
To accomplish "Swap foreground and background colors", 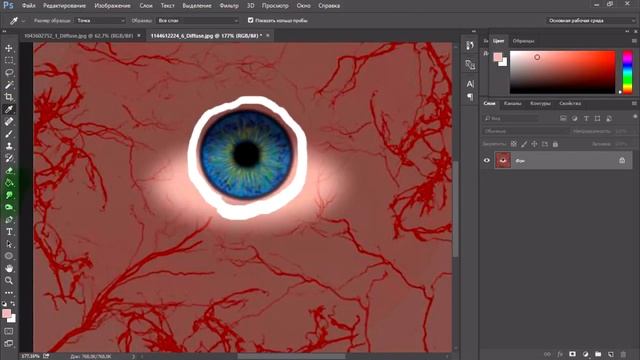I will pyautogui.click(x=13, y=304).
